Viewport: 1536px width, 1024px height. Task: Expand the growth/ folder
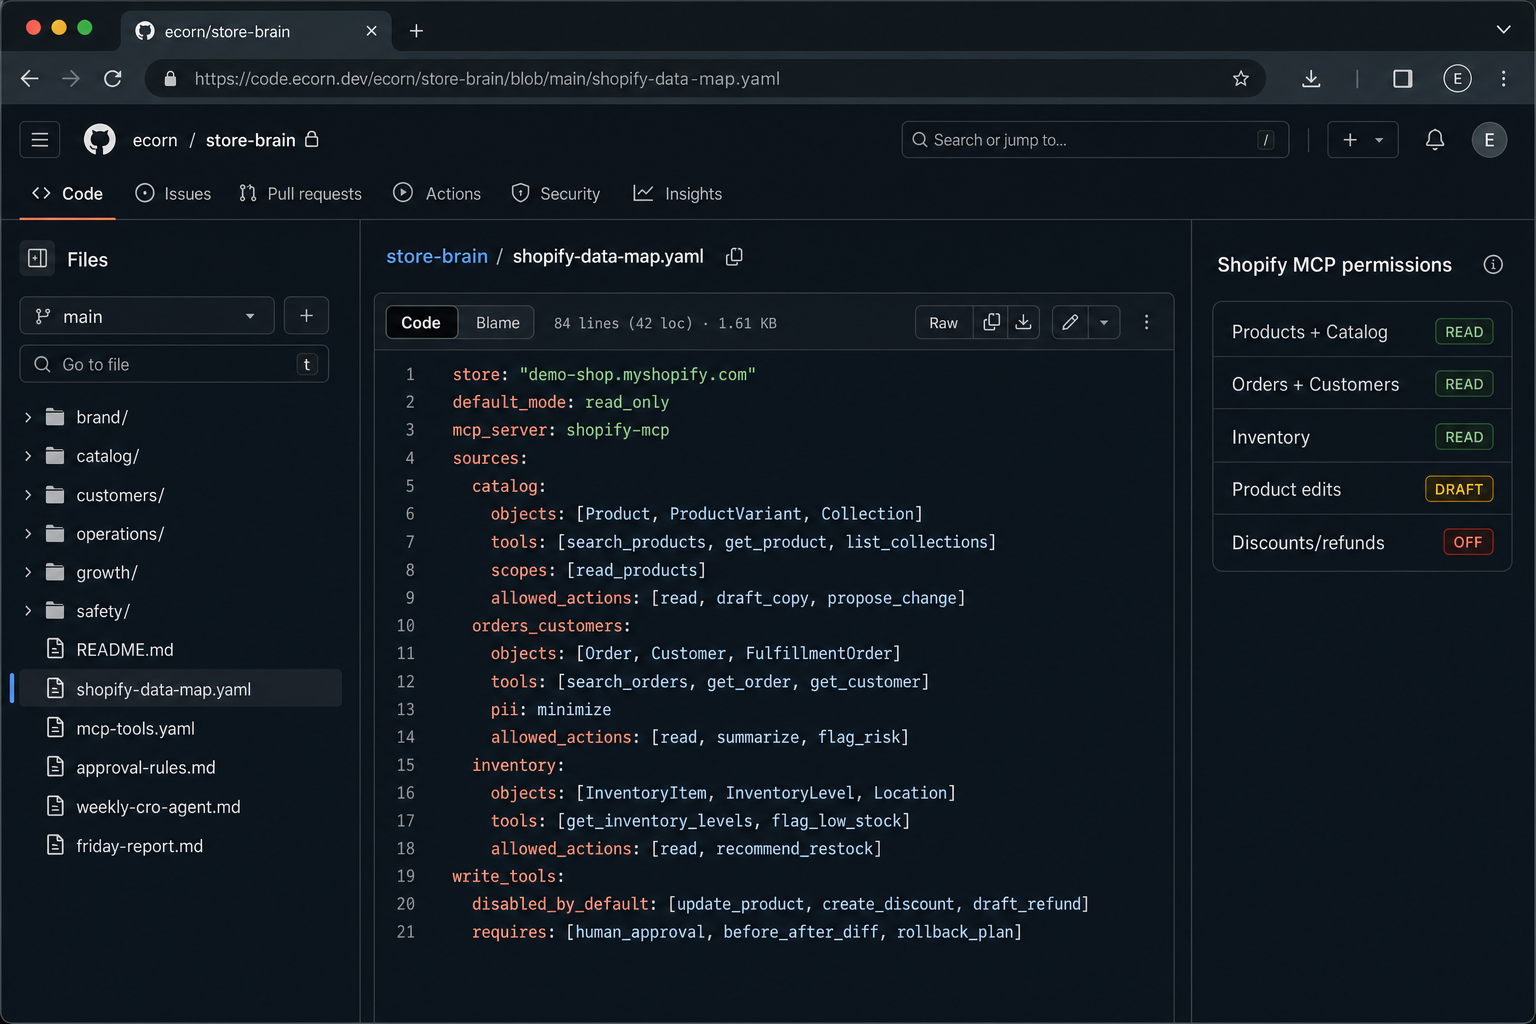pos(28,573)
